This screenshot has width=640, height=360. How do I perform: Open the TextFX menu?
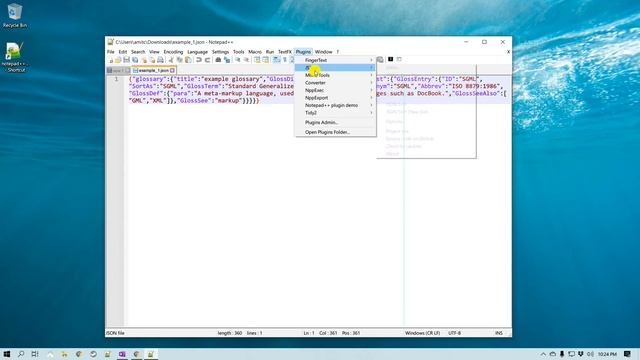coord(285,52)
